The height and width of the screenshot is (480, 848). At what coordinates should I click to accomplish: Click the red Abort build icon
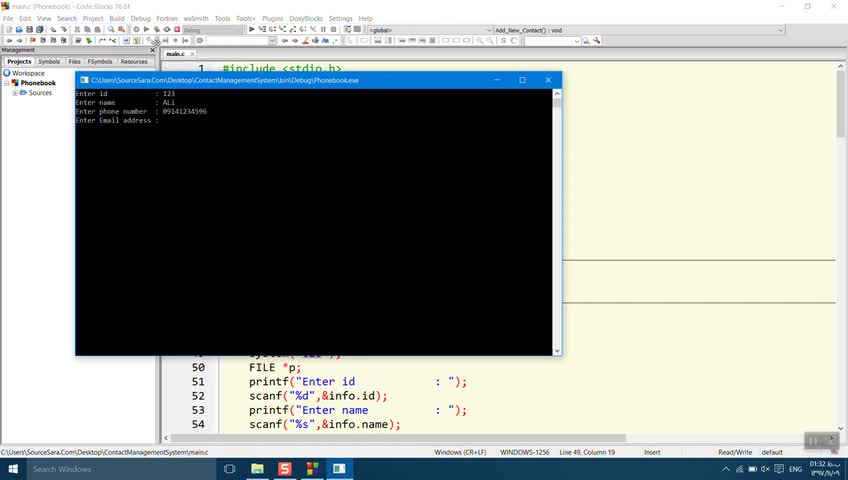point(177,29)
